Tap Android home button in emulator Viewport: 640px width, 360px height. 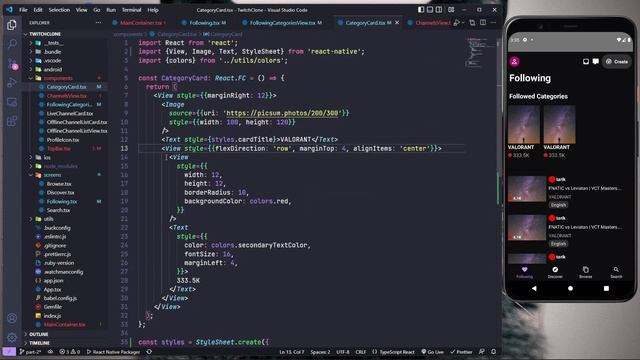click(x=570, y=288)
